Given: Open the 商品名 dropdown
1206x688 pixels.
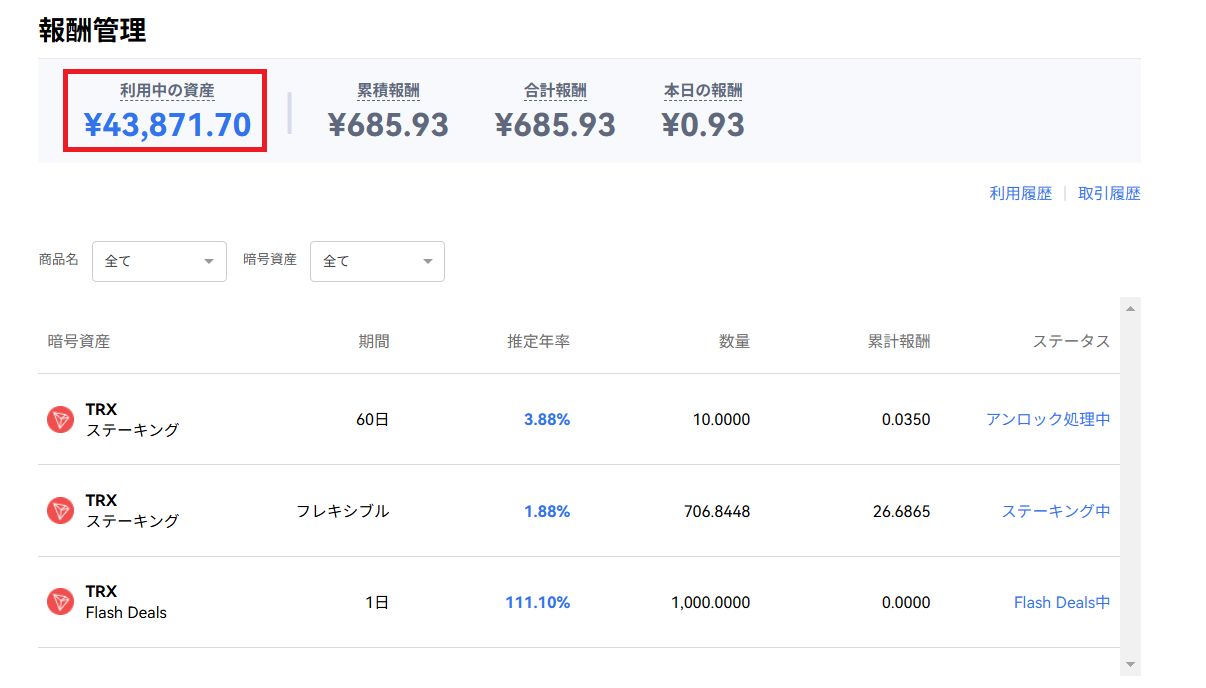Looking at the screenshot, I should click(159, 261).
